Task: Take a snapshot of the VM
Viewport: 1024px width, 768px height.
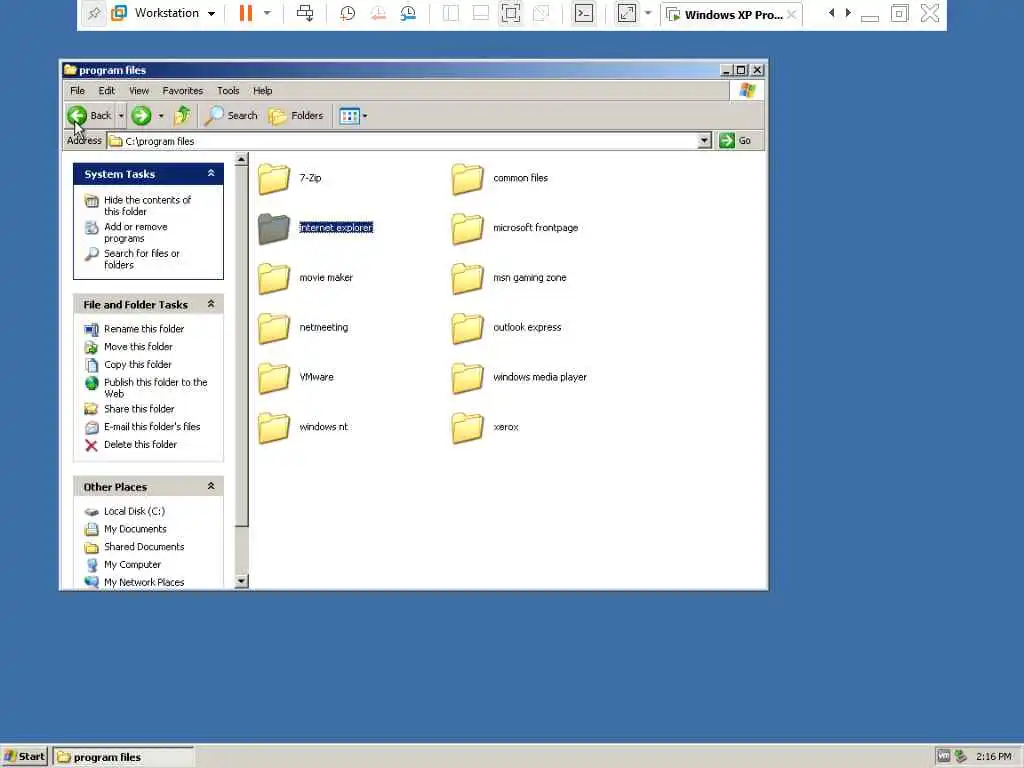Action: [x=347, y=13]
